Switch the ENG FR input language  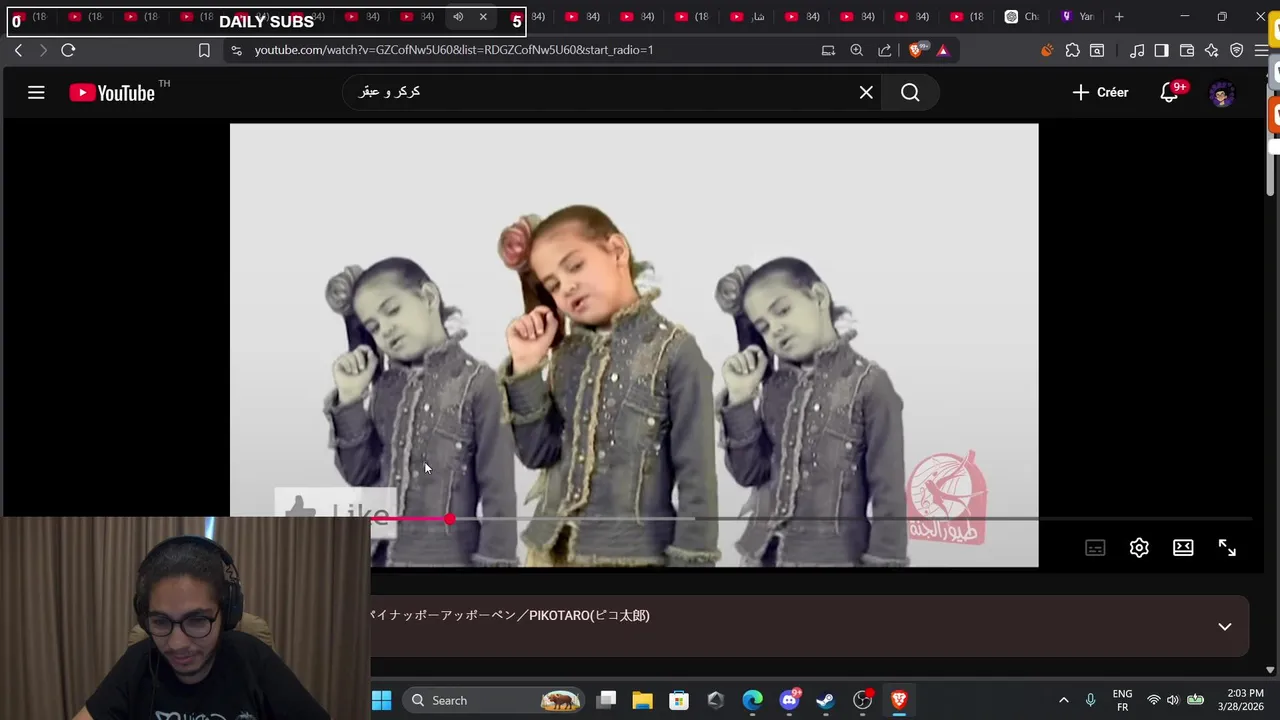(1122, 700)
